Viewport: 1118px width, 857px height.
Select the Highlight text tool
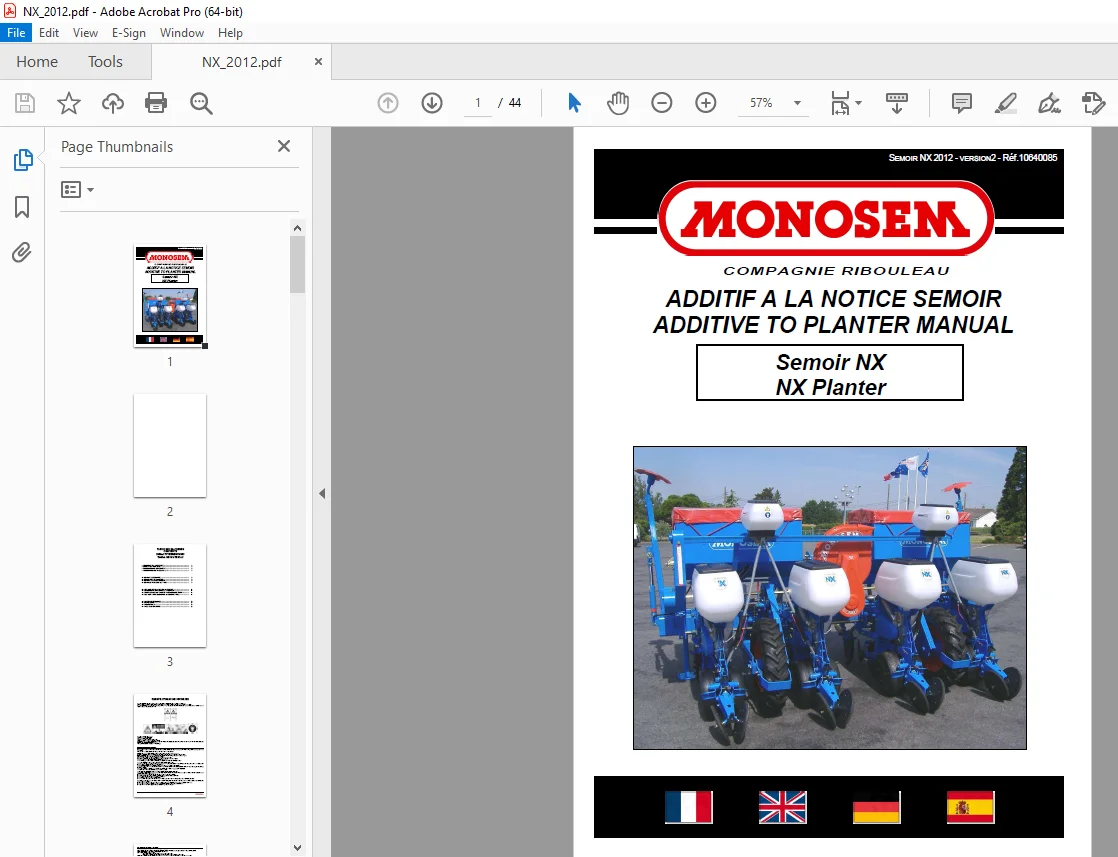point(1005,103)
